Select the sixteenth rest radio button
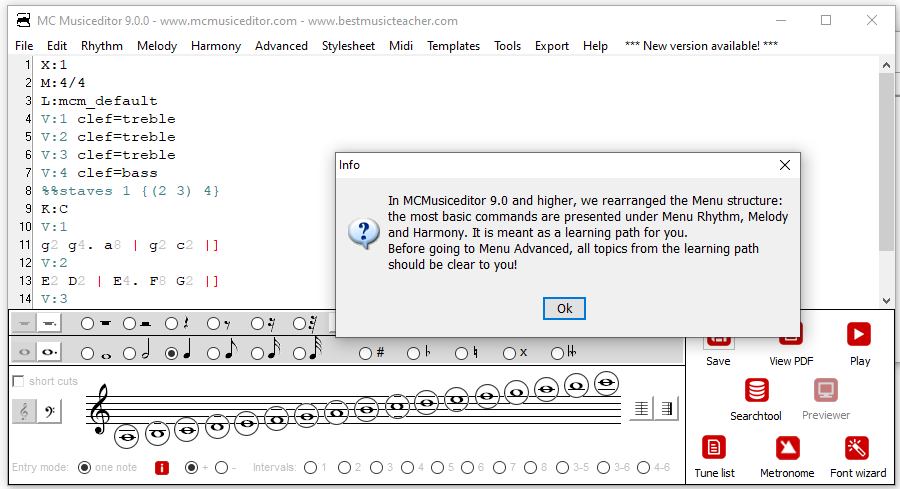This screenshot has height=489, width=900. click(257, 324)
